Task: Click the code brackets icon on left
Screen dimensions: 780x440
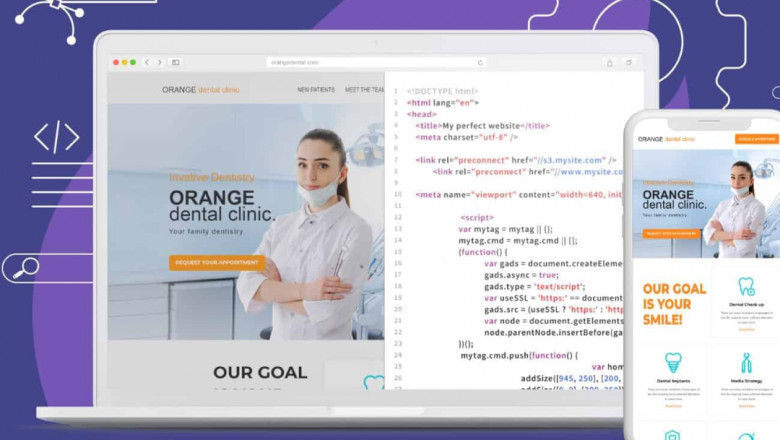Action: coord(56,137)
